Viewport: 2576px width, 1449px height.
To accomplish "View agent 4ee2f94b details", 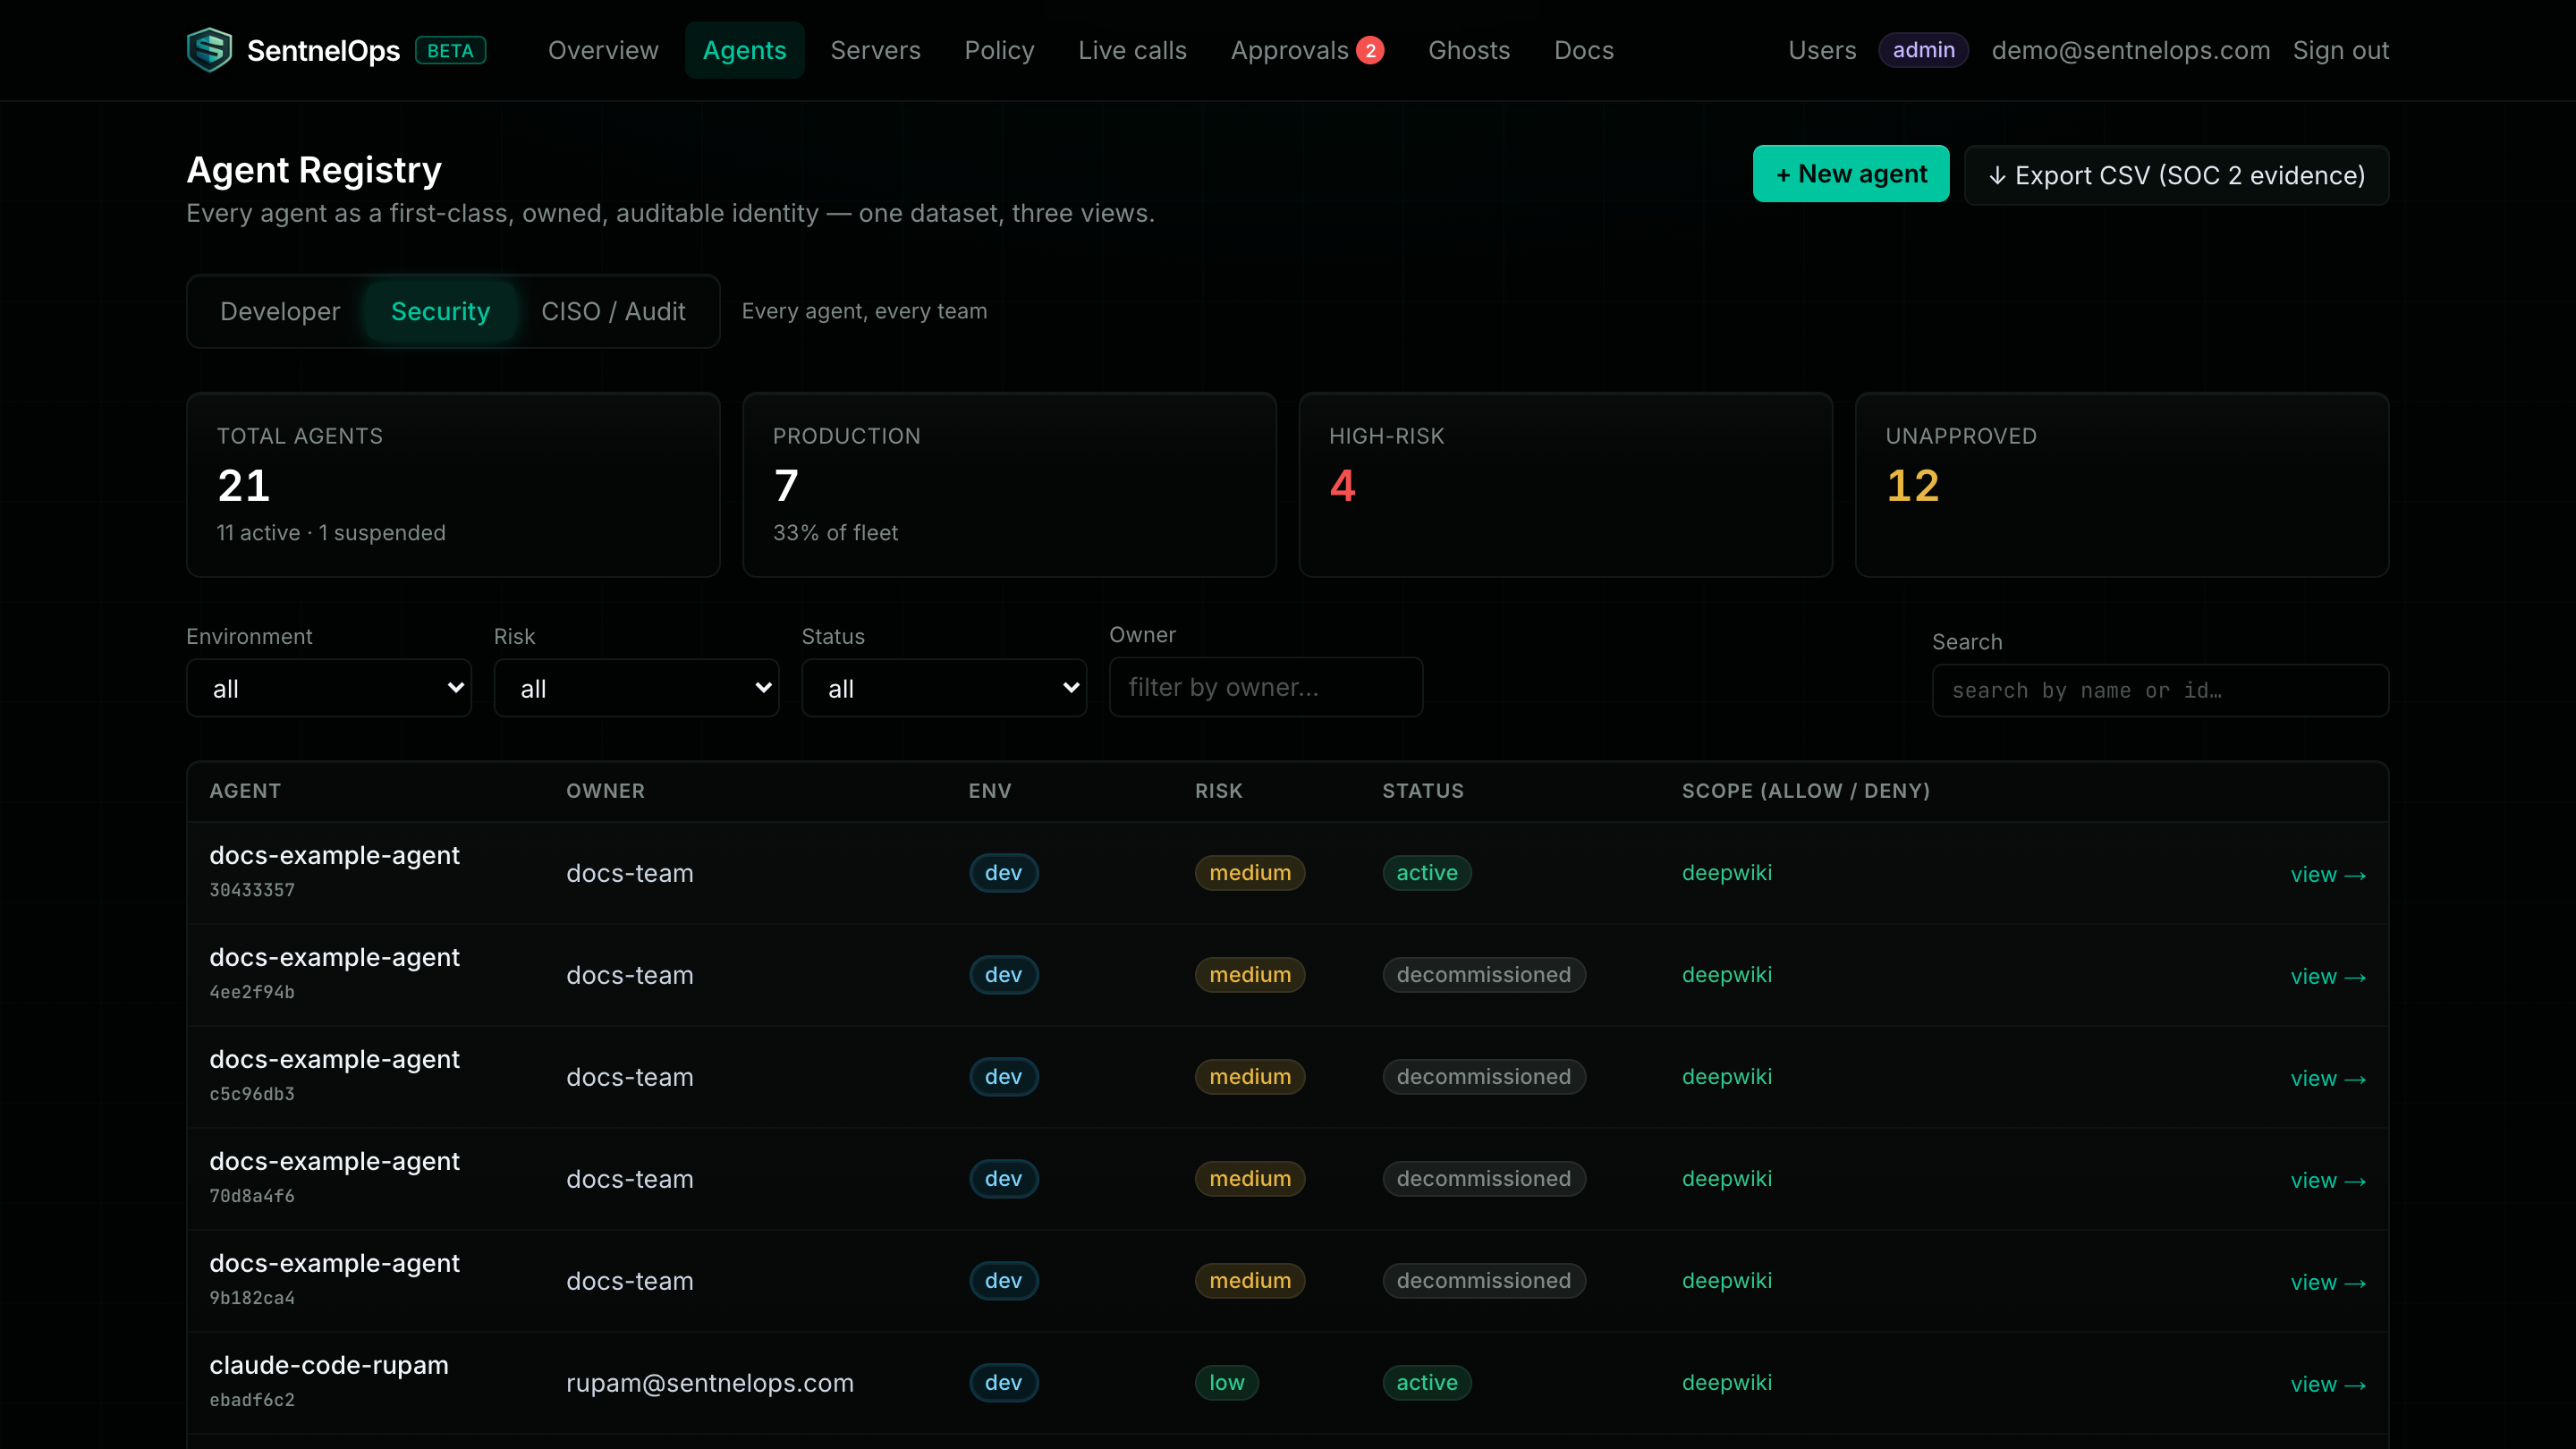I will 2328,977.
